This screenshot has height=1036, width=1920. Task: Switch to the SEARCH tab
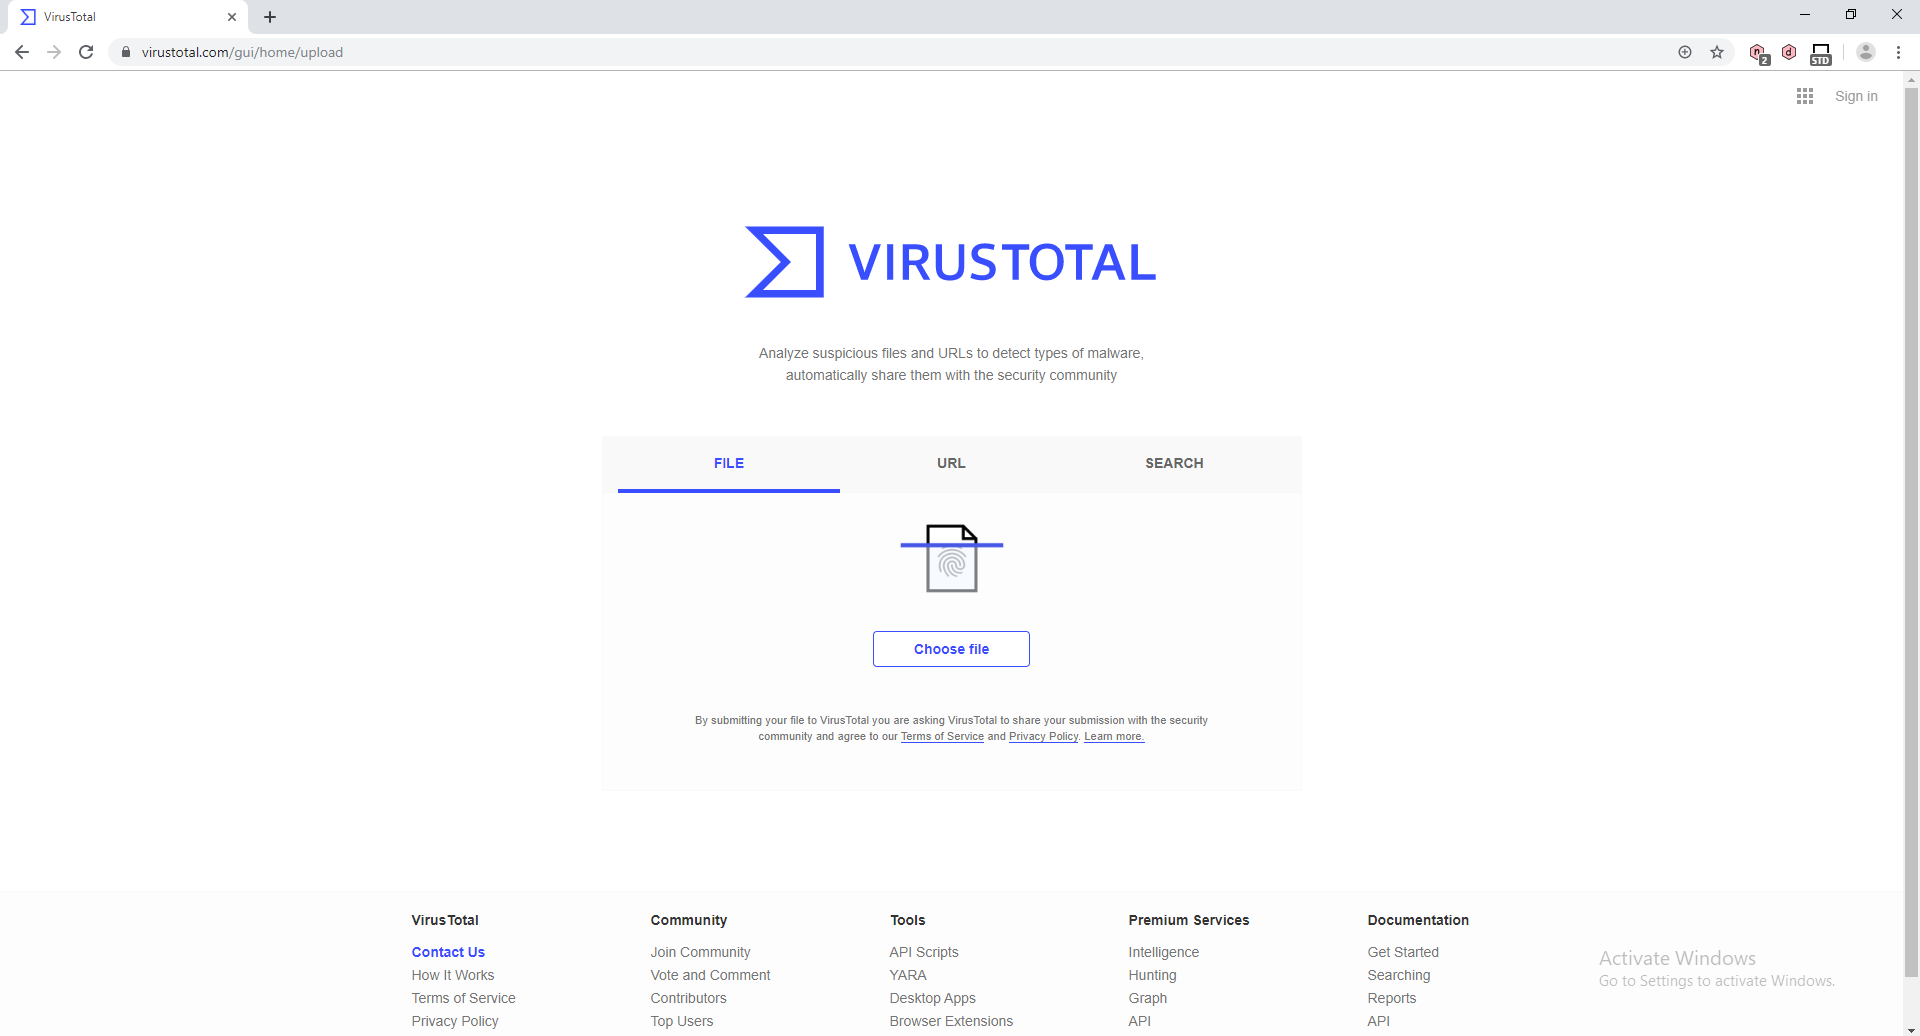coord(1174,463)
